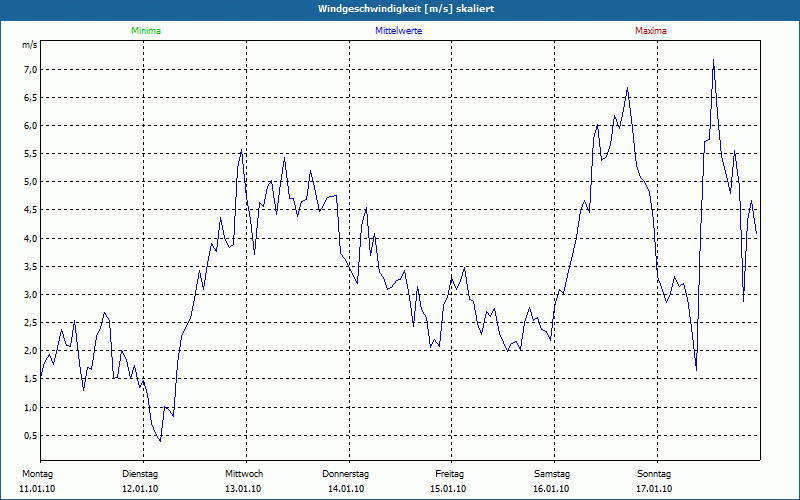The width and height of the screenshot is (800, 500).
Task: Click the Freitag day label
Action: point(449,474)
